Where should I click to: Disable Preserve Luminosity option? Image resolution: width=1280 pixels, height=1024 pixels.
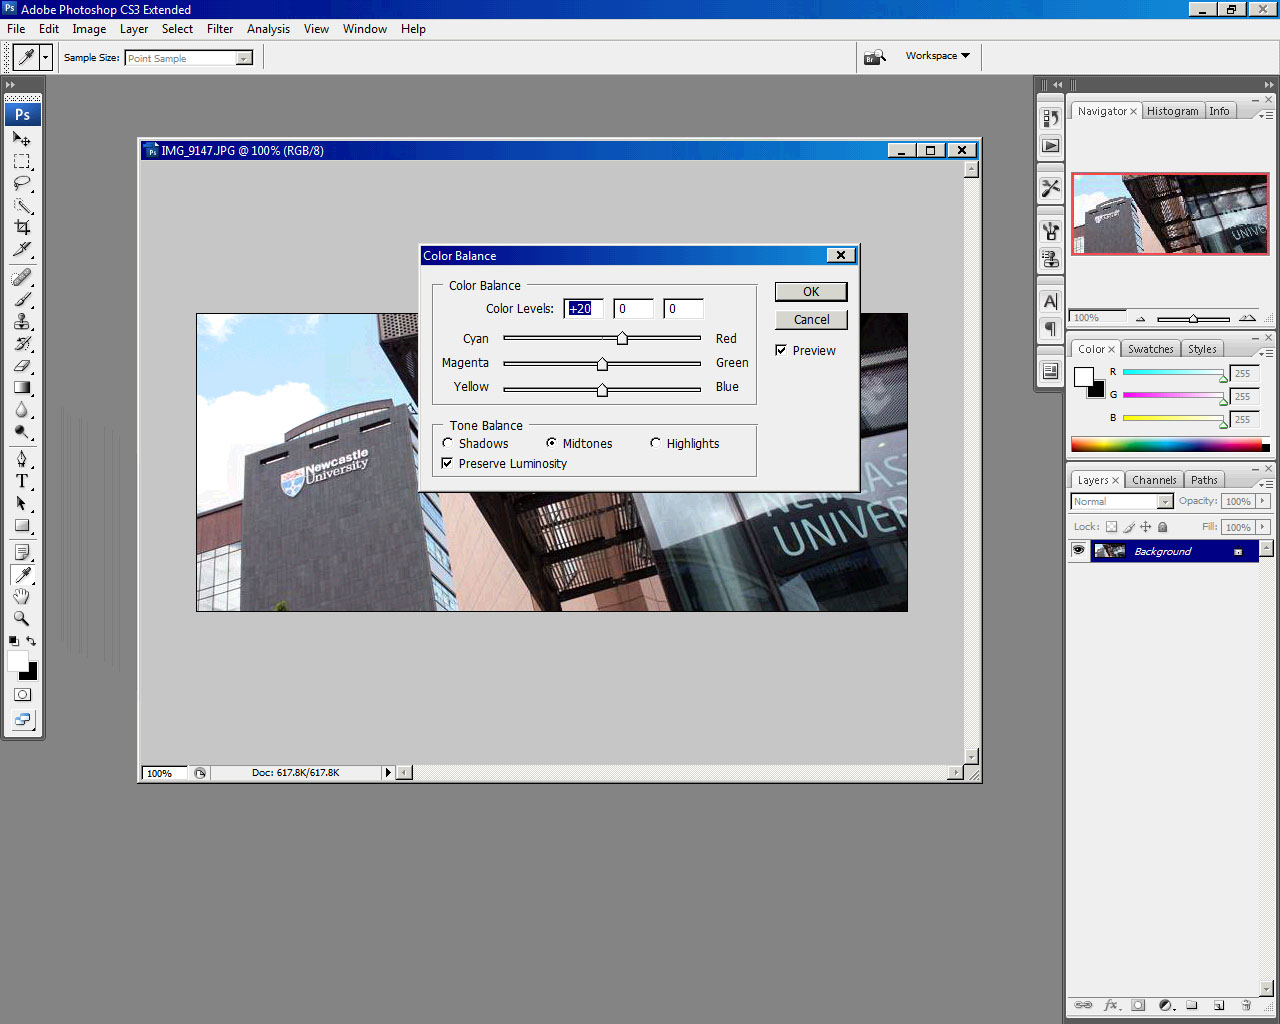(447, 463)
